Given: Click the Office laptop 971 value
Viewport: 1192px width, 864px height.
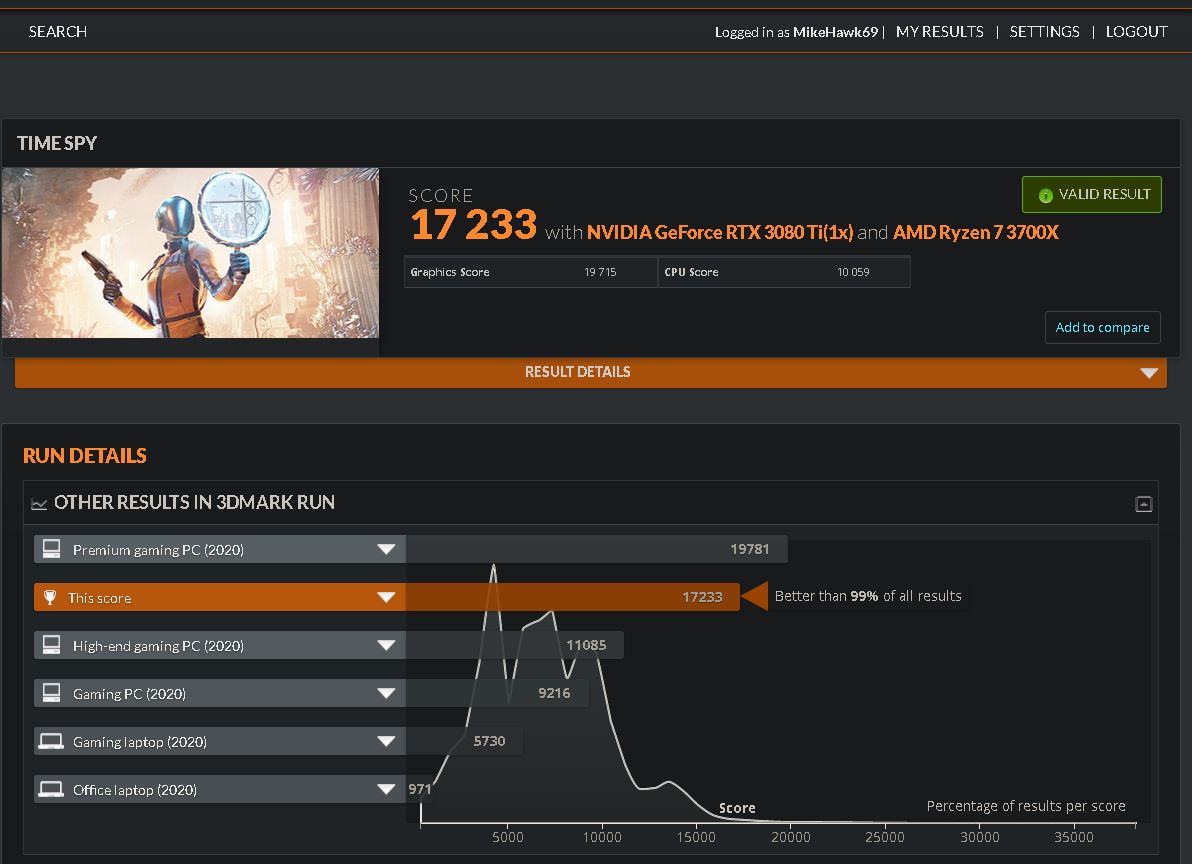Looking at the screenshot, I should tap(420, 789).
